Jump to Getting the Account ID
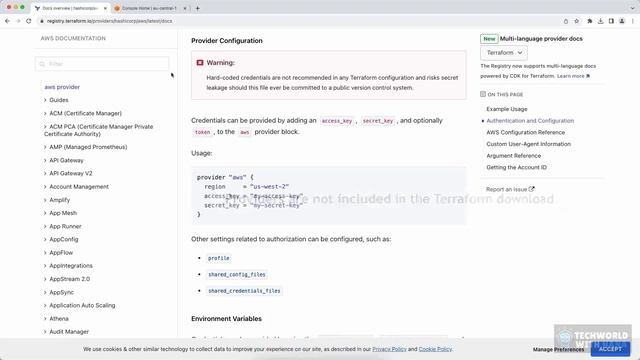The image size is (640, 360). click(x=516, y=167)
